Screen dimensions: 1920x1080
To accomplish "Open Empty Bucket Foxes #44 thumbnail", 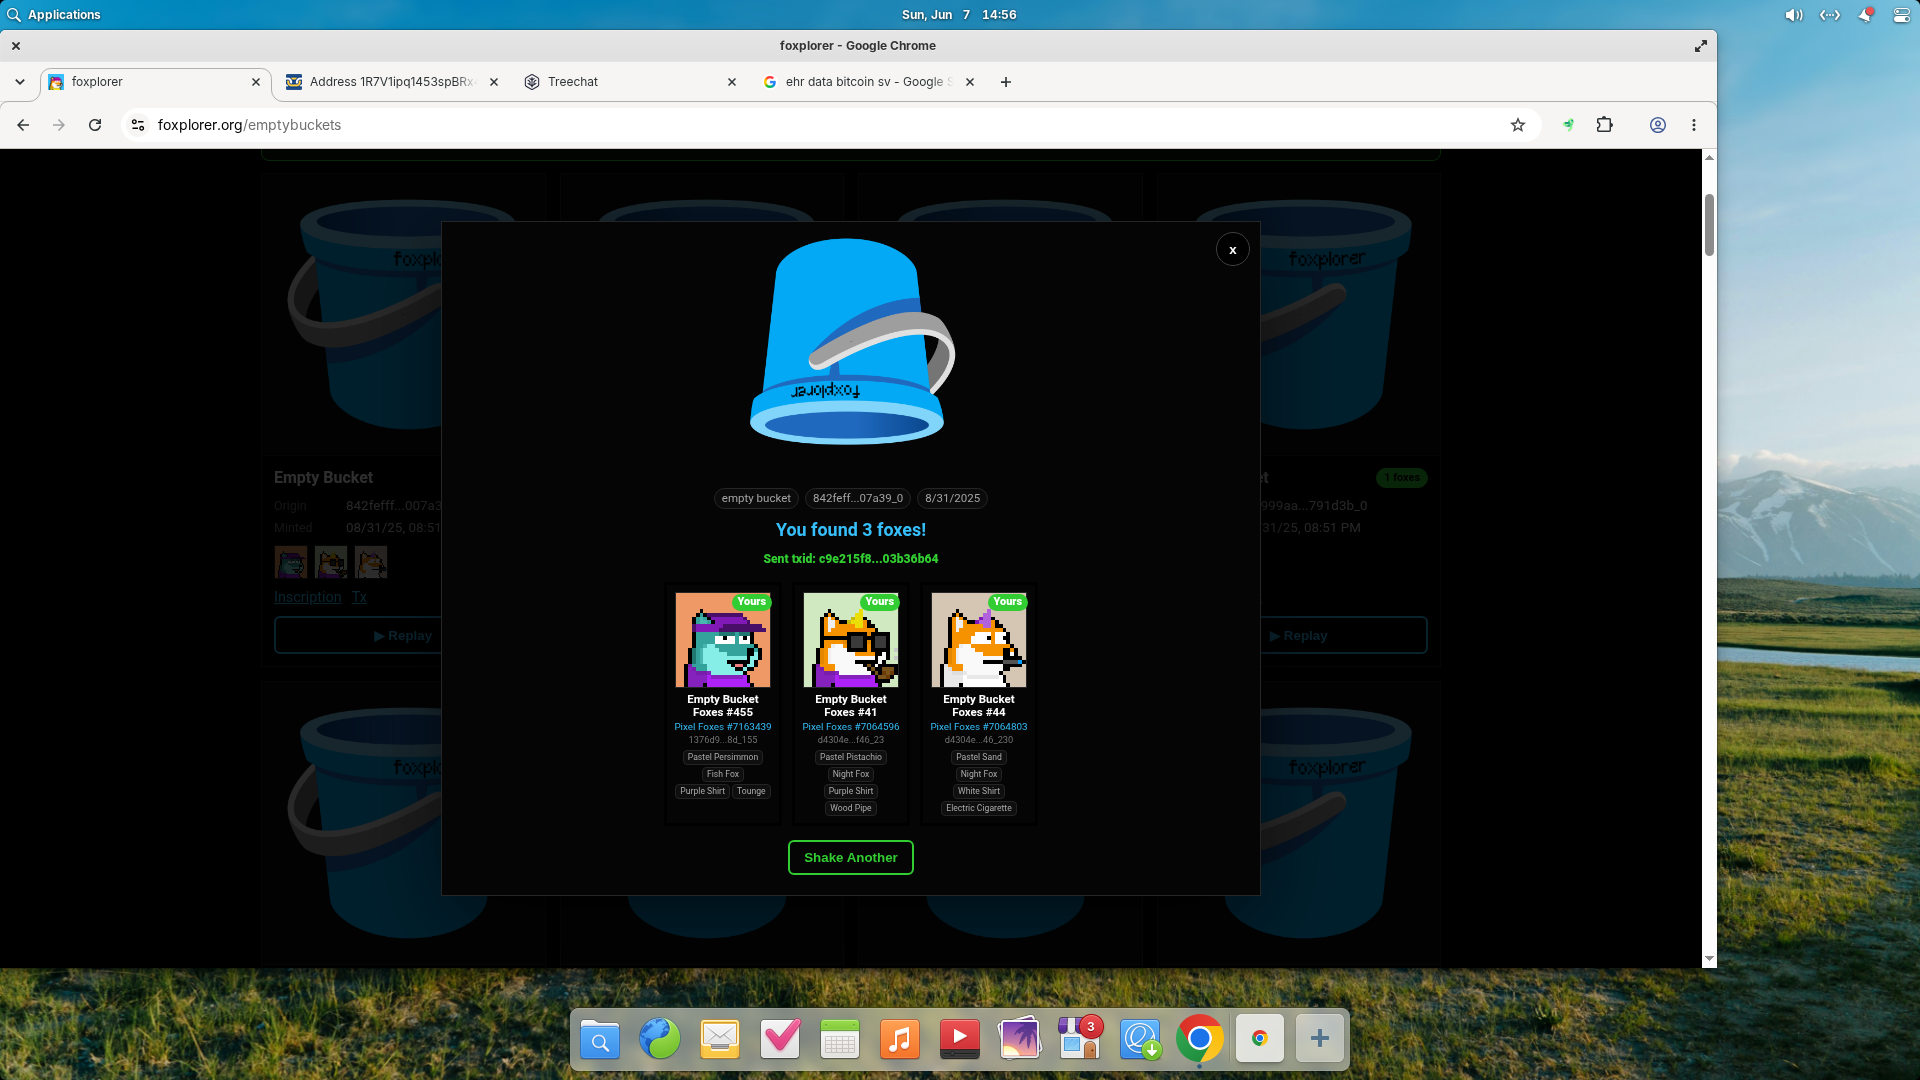I will (x=978, y=640).
